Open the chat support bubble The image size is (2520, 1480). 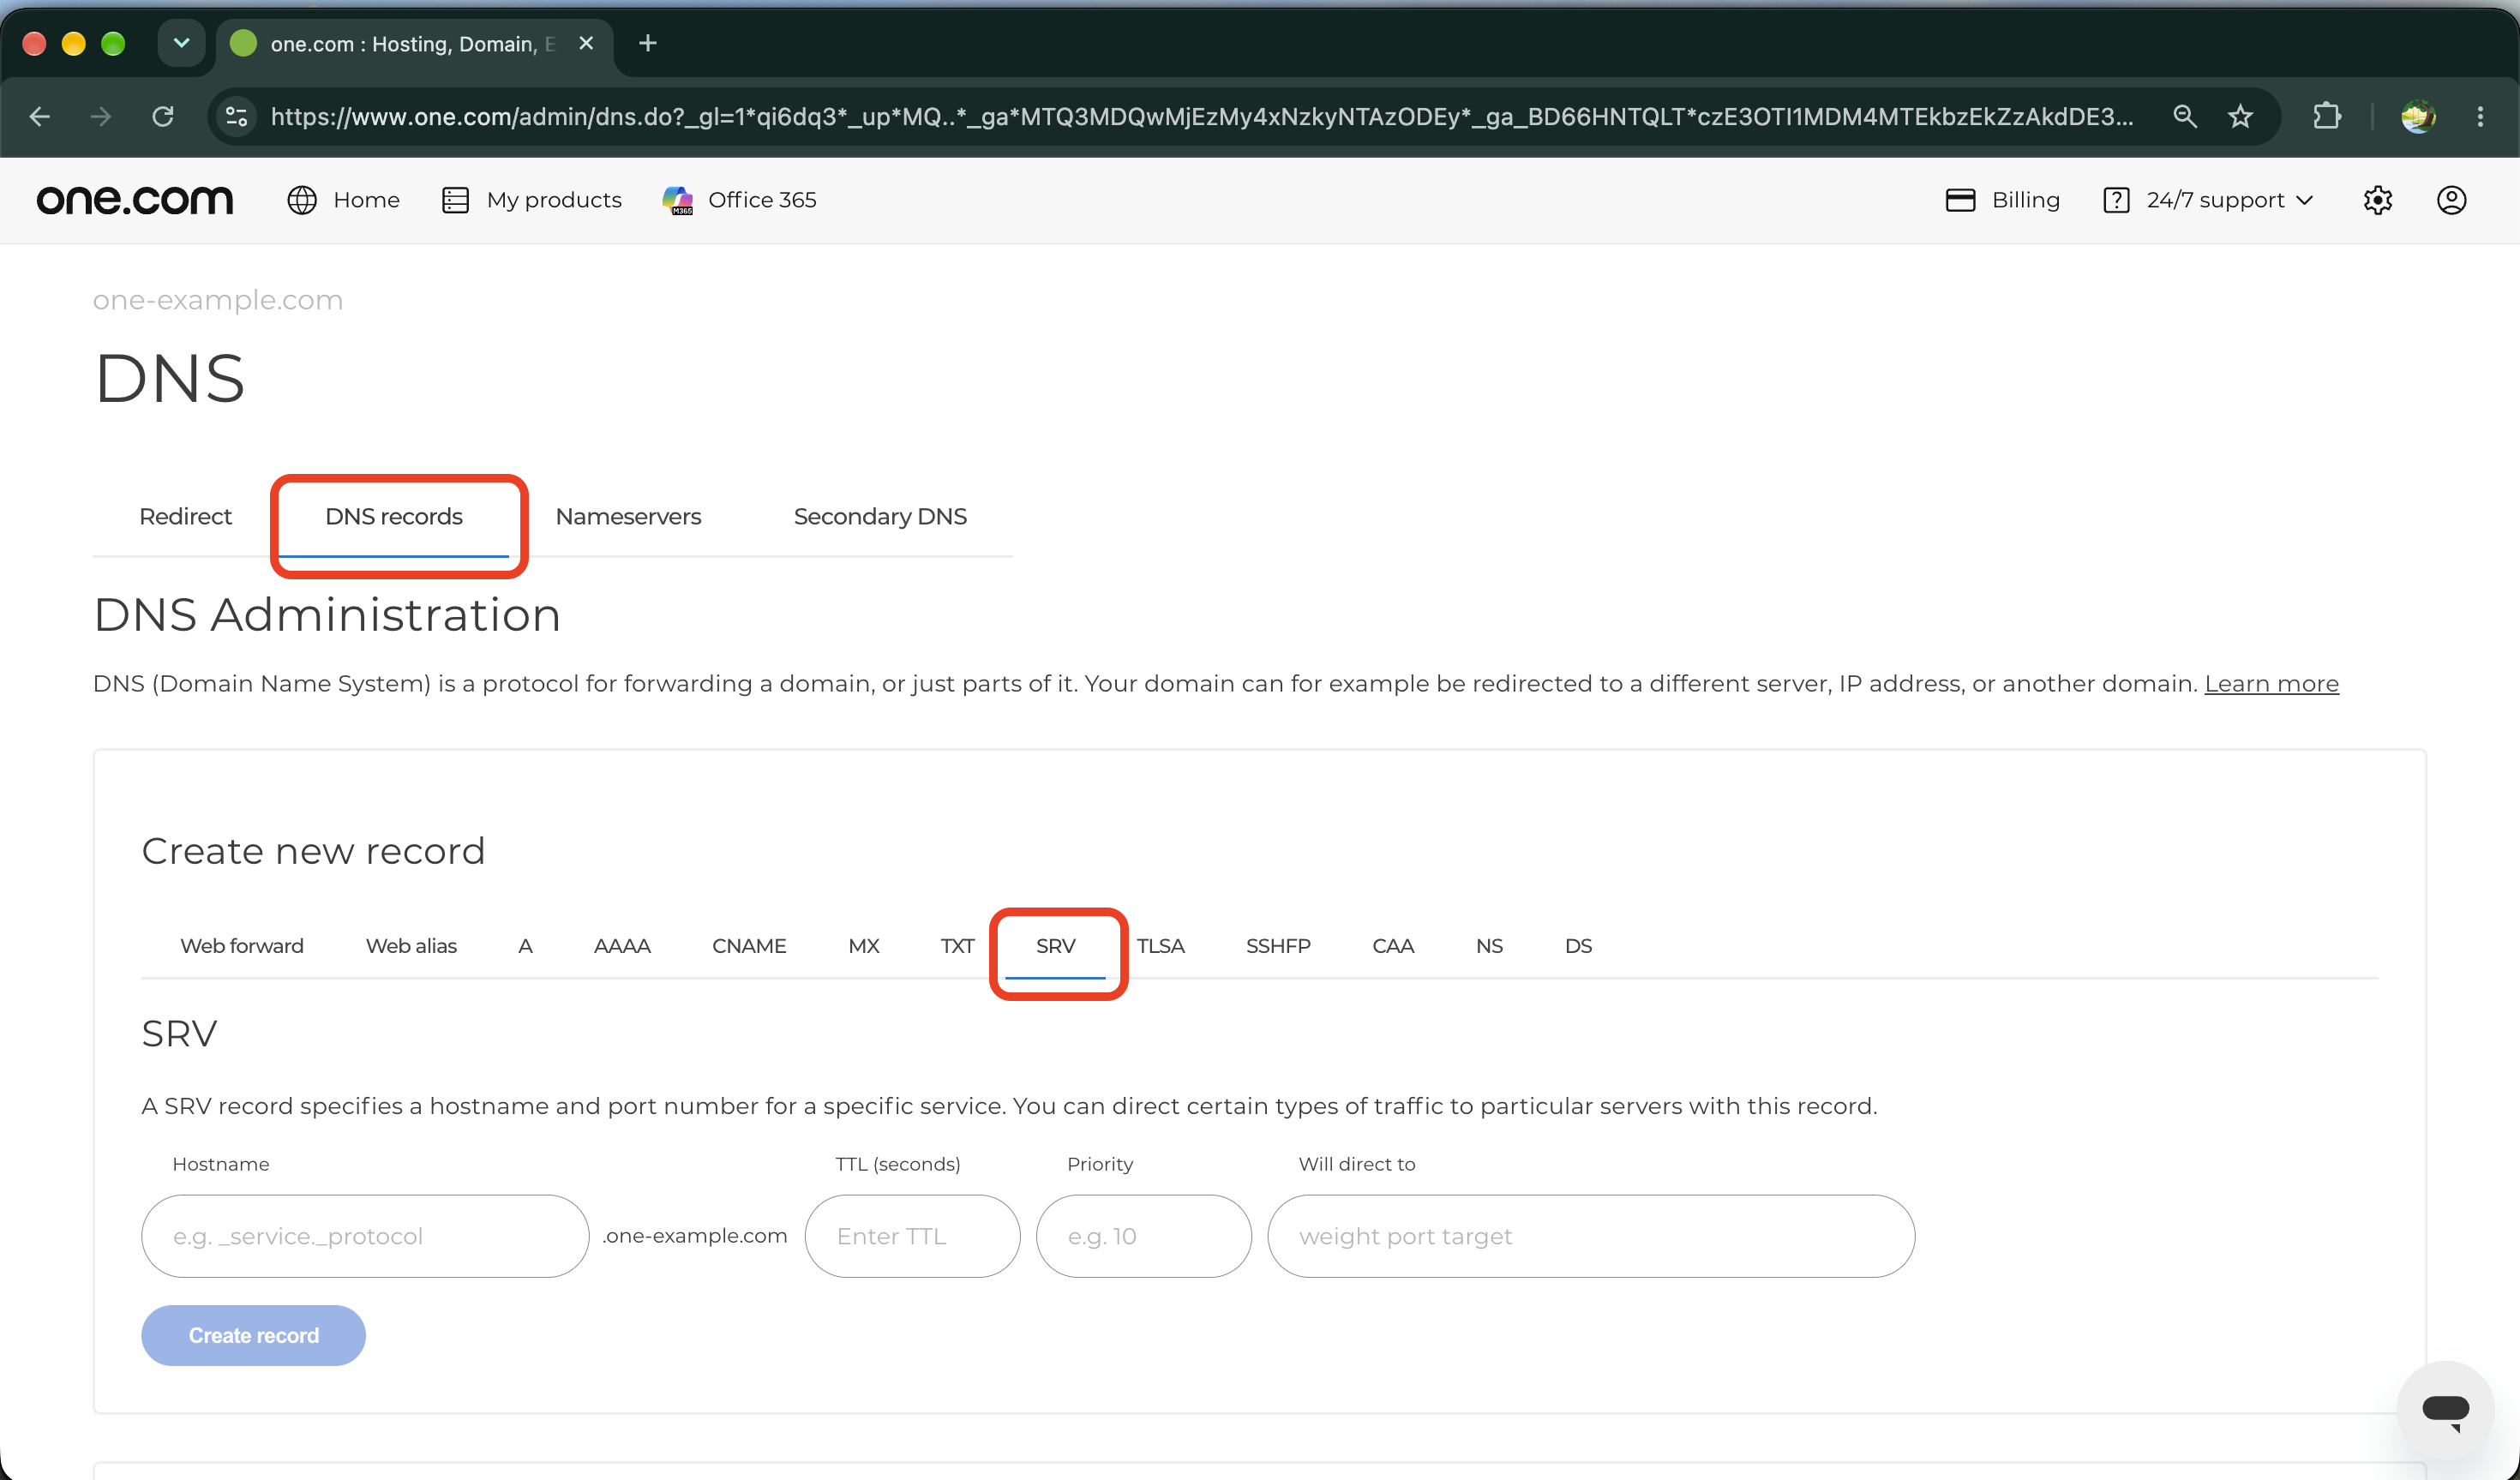(2445, 1410)
